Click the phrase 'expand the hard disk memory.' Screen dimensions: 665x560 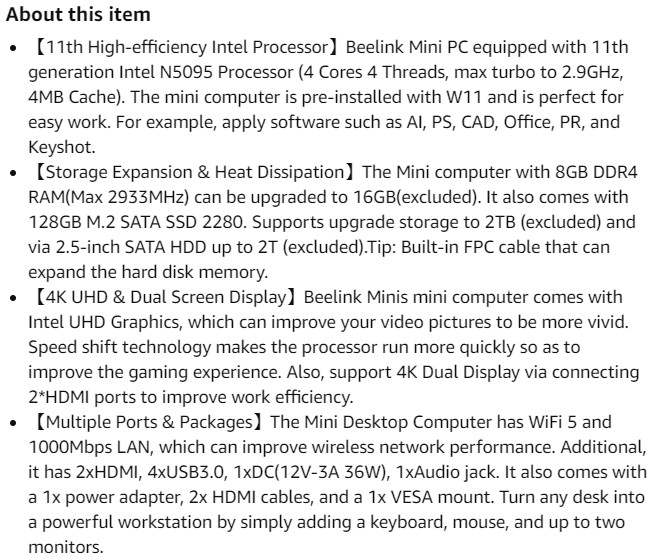[148, 272]
